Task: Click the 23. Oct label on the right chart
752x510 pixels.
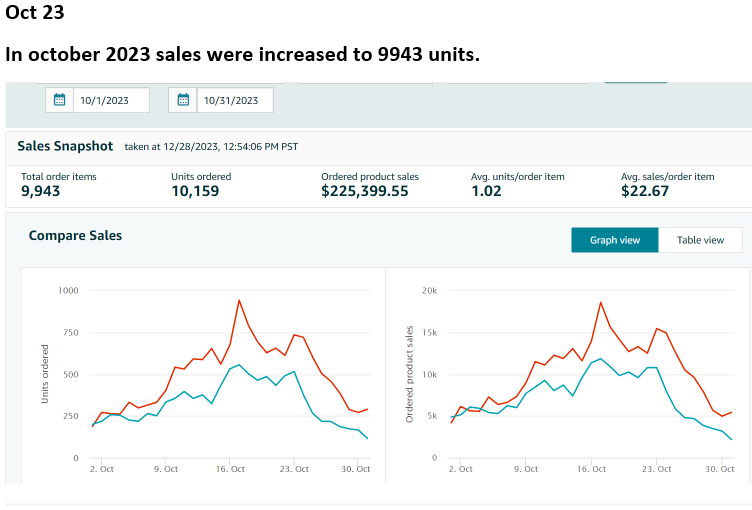Action: 656,469
